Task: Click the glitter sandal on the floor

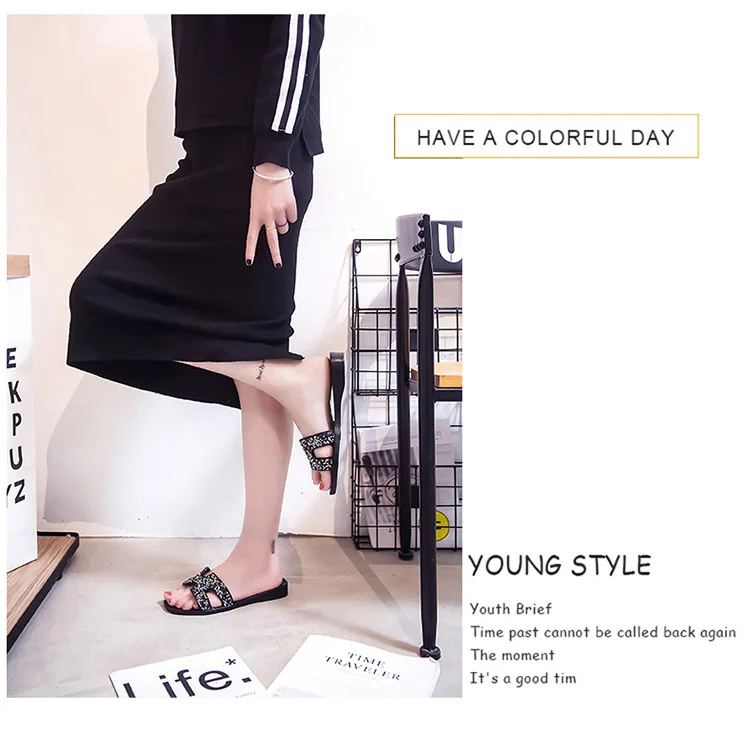Action: click(225, 591)
